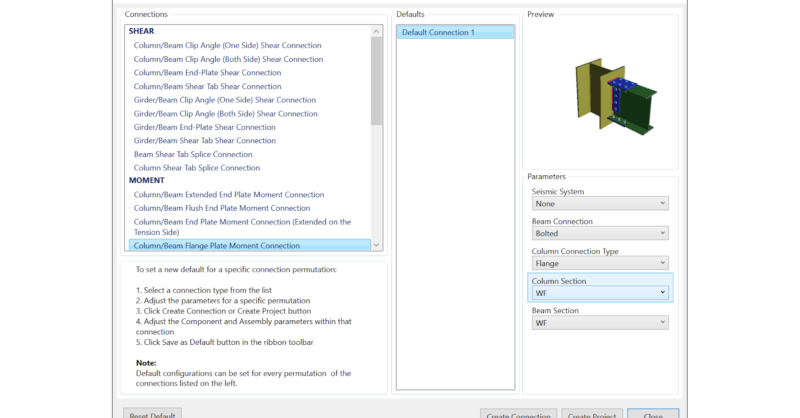The width and height of the screenshot is (800, 418).
Task: Open the Column Section dropdown
Action: click(x=599, y=293)
